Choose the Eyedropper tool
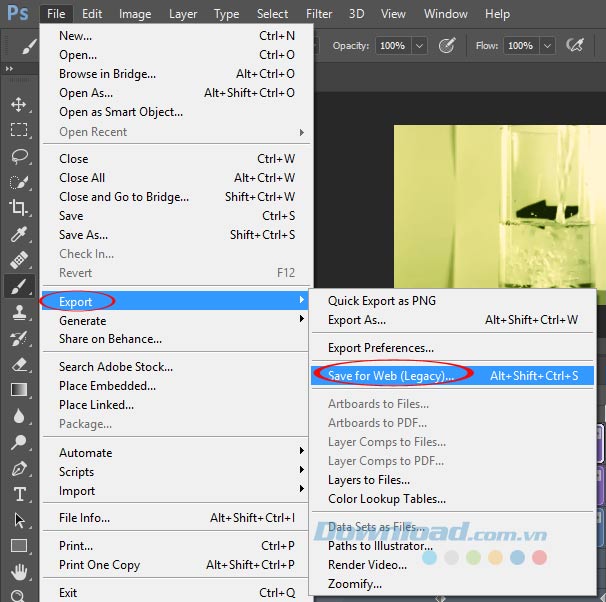This screenshot has height=602, width=606. pos(18,234)
